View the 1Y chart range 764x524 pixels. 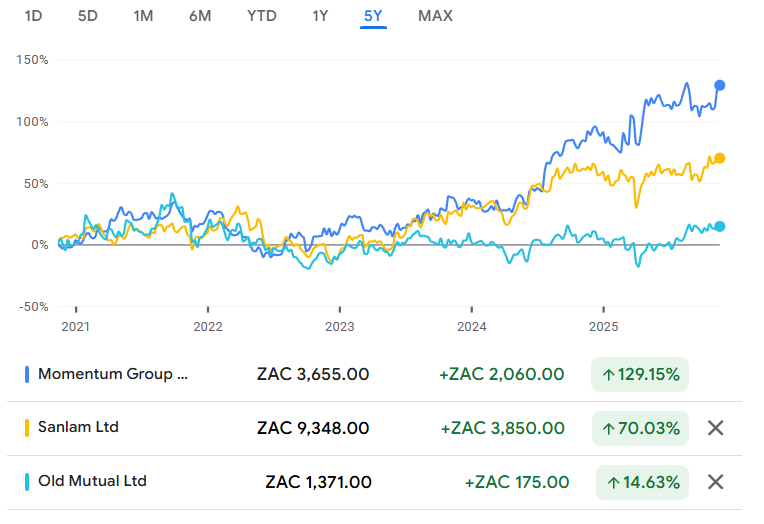click(x=320, y=16)
